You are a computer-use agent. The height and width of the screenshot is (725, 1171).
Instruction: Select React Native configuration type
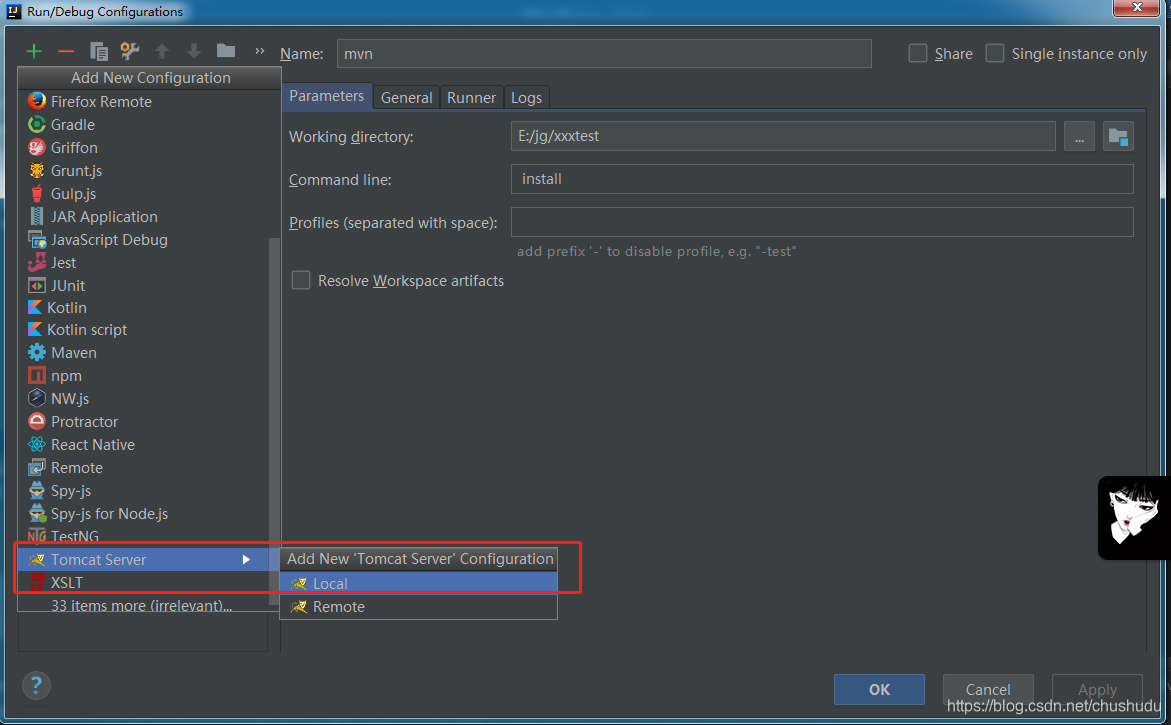click(x=143, y=445)
